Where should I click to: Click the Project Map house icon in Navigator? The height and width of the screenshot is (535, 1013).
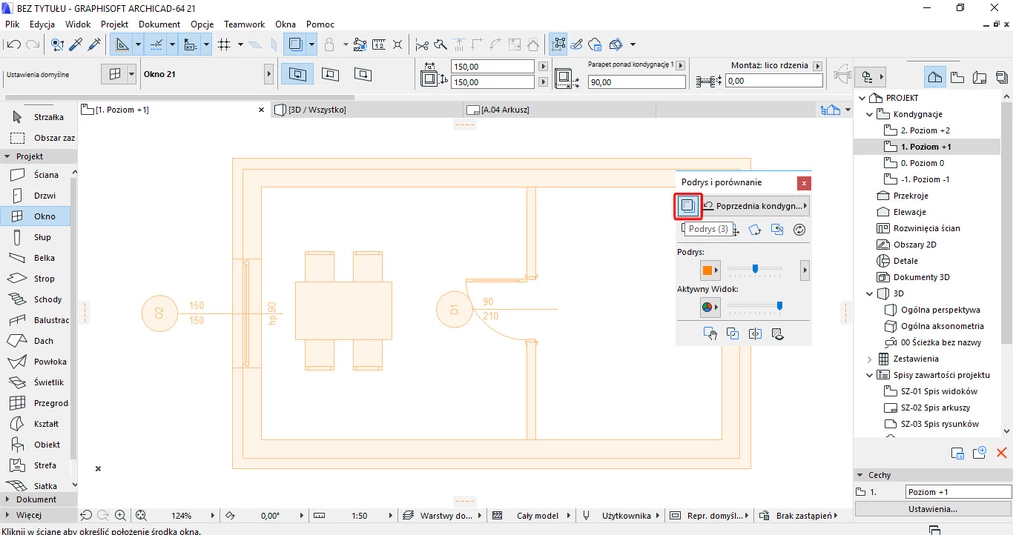934,78
